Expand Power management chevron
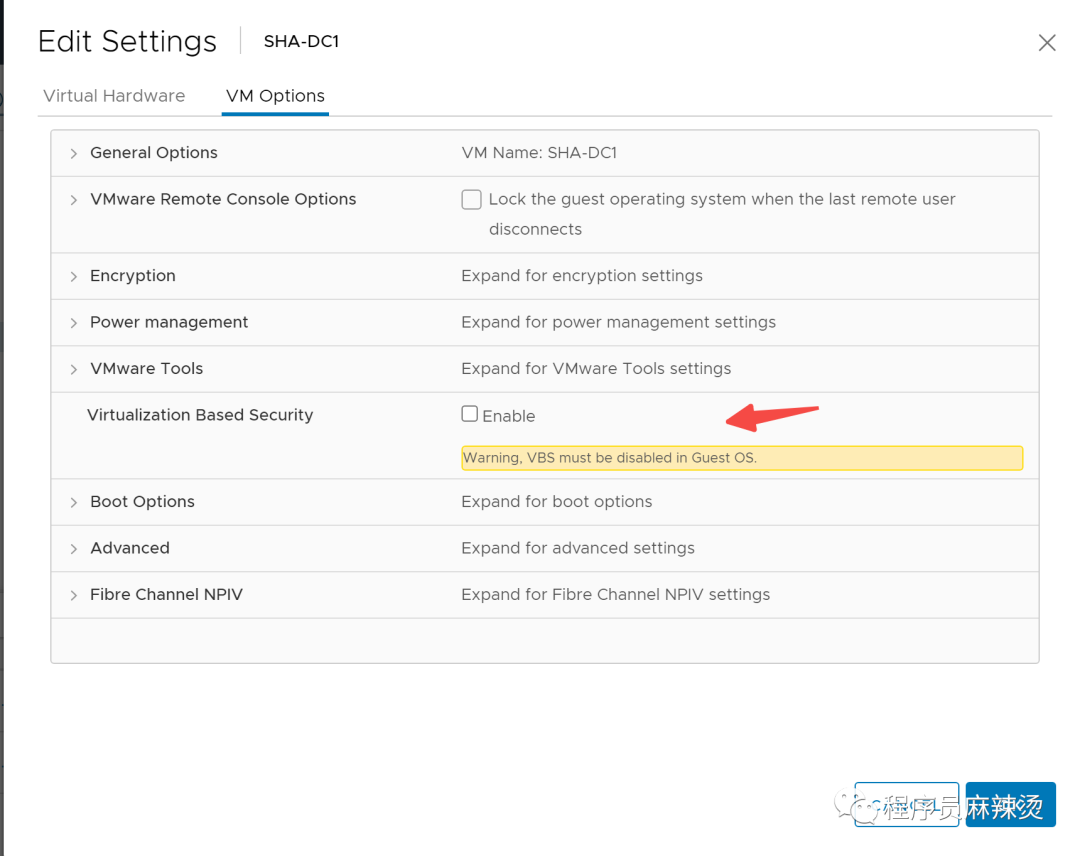Image resolution: width=1080 pixels, height=856 pixels. tap(74, 323)
